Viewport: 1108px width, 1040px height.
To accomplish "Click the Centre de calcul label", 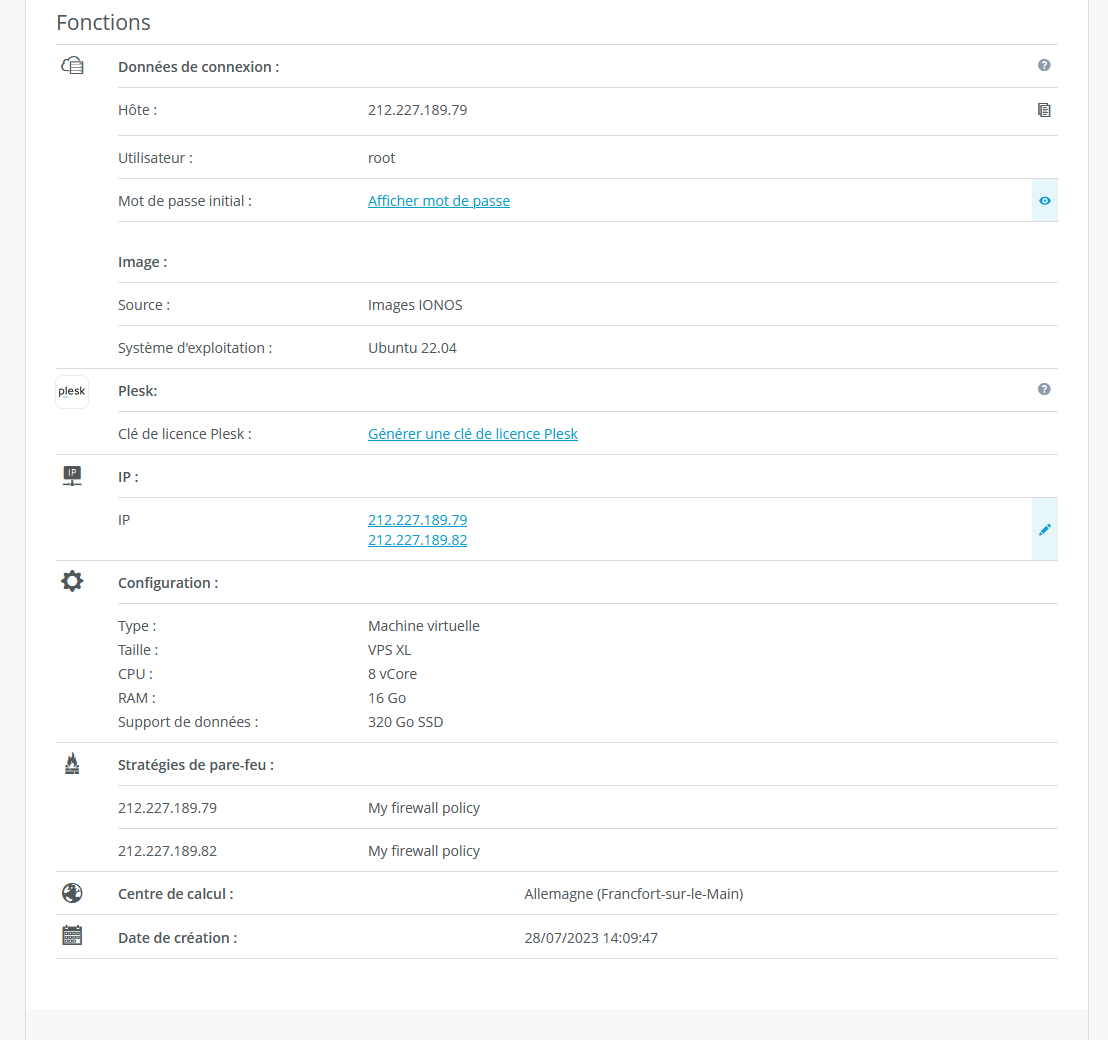I will click(175, 894).
